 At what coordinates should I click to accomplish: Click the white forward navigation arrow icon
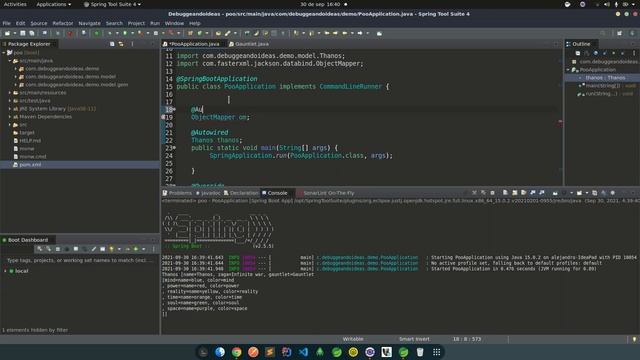360,33
